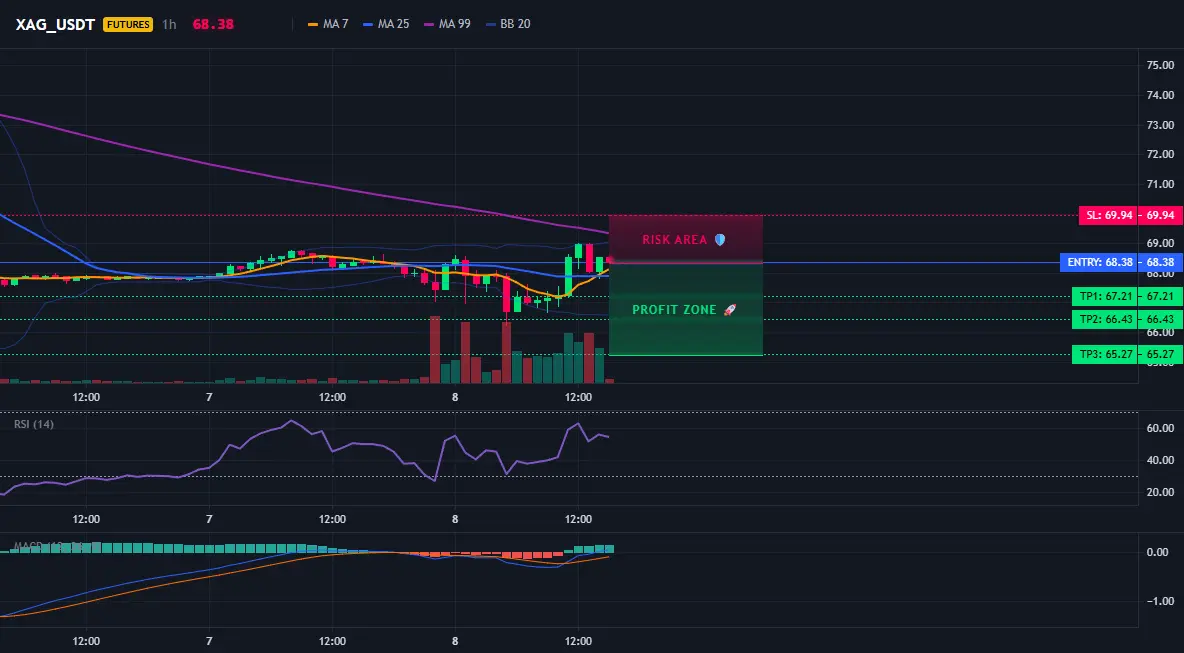Click 60.00 on the RSI axis
1184x653 pixels.
[x=1160, y=428]
